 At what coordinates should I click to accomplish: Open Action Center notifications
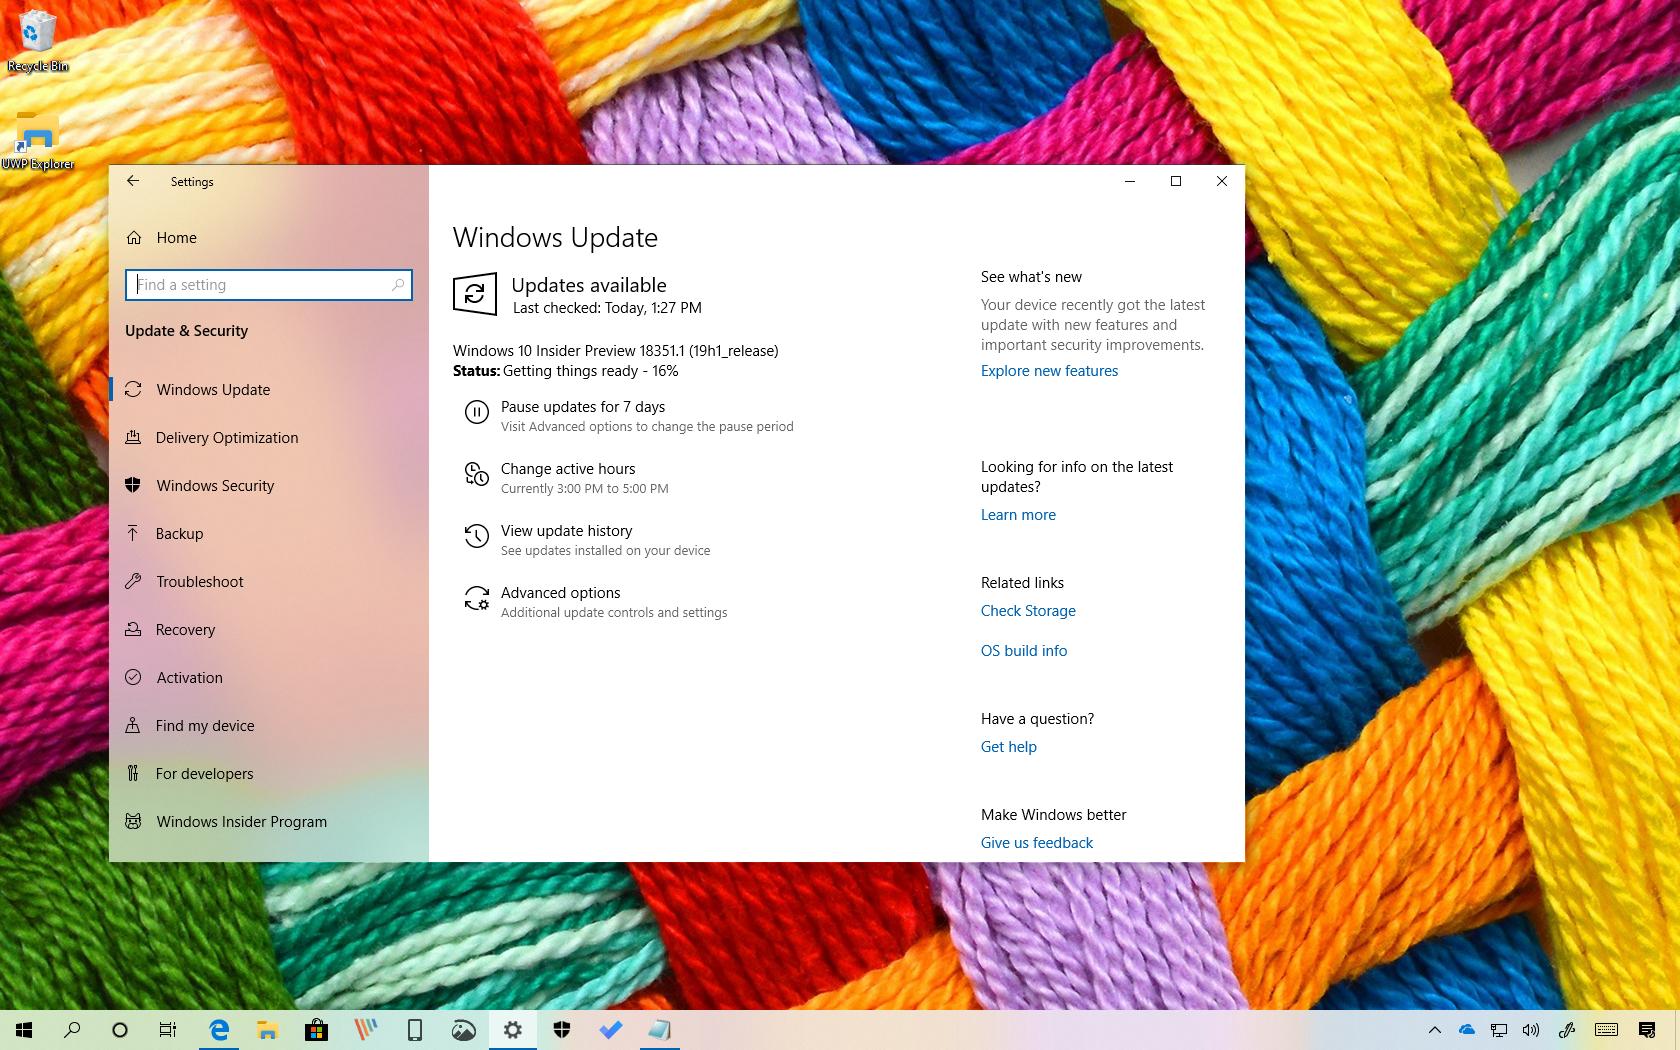click(1647, 1030)
